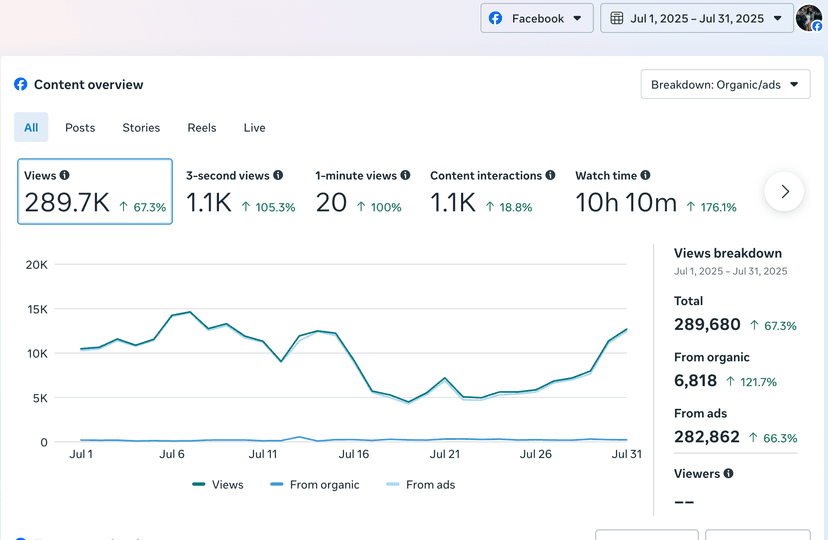Click the Facebook icon beside Content overview
The width and height of the screenshot is (828, 540).
click(21, 84)
